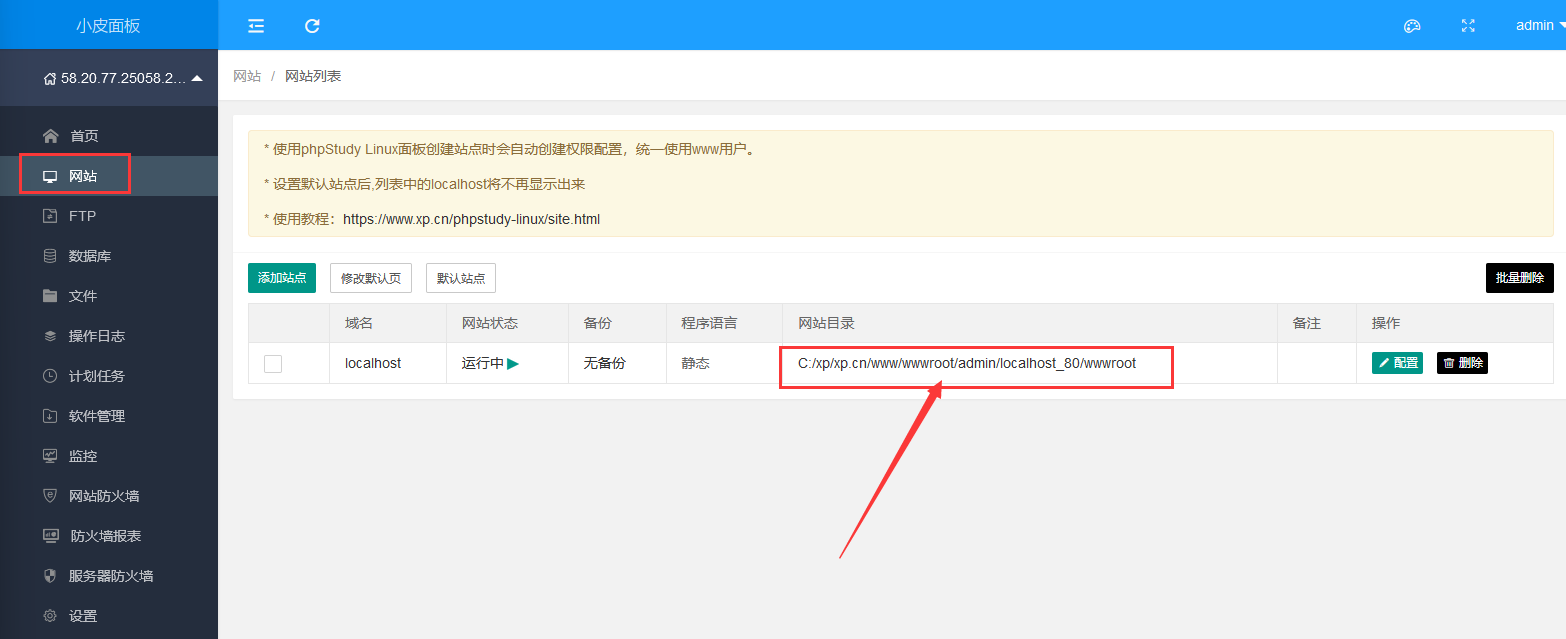
Task: Click the 备注 column header
Action: (x=1307, y=323)
